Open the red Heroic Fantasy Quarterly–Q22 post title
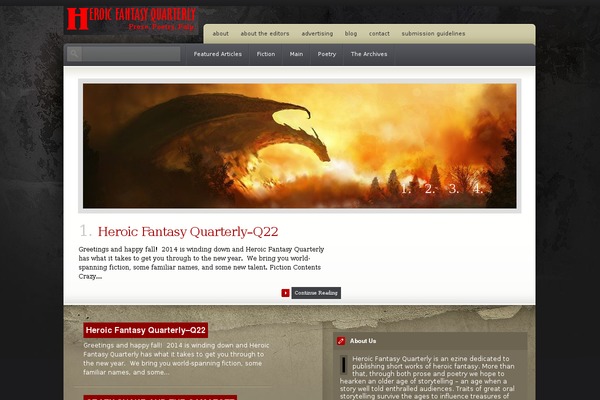 pos(145,330)
